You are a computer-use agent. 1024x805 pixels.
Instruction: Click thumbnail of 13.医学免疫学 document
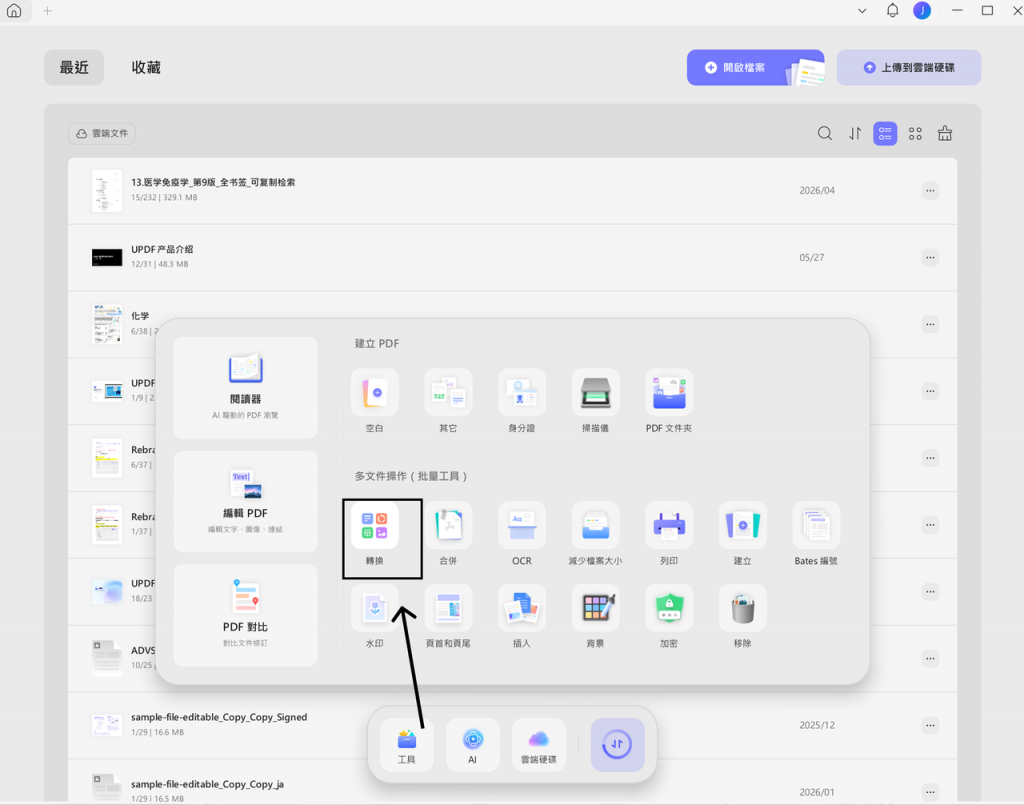click(107, 191)
